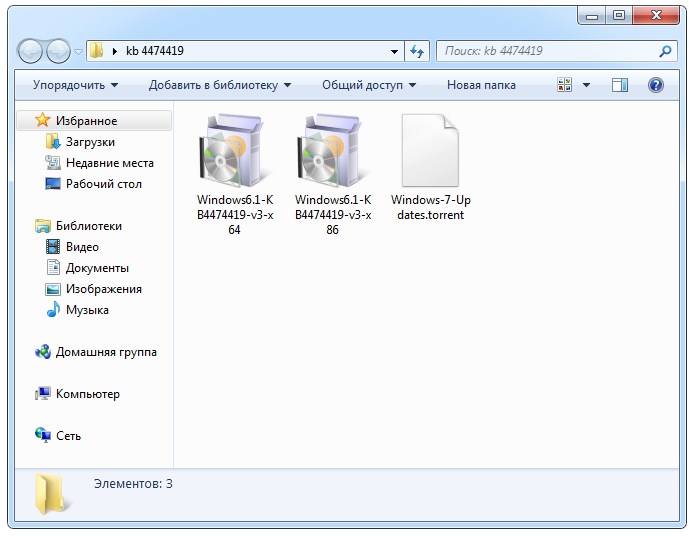Screen dimensions: 689x536
Task: Click the Рабочий стол desktop icon
Action: click(x=53, y=183)
